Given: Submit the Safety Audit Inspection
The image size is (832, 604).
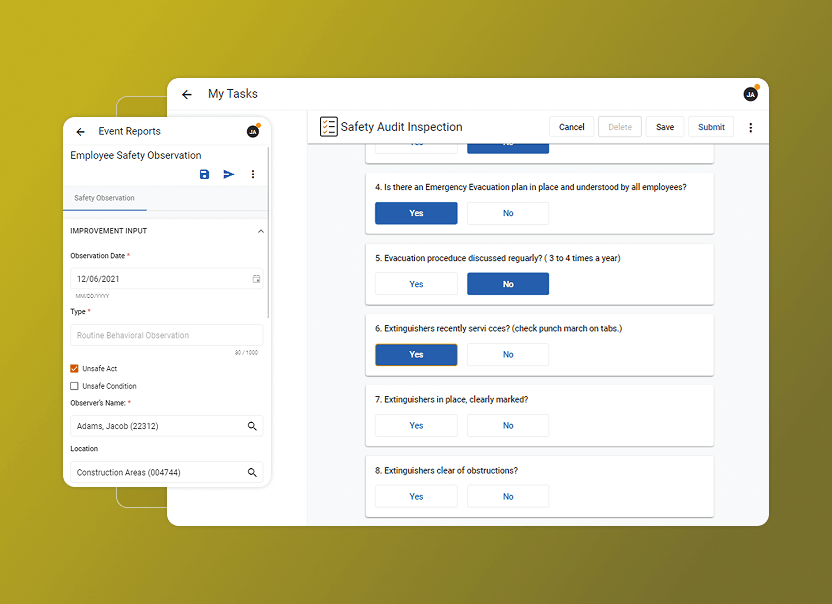Looking at the screenshot, I should [x=710, y=127].
